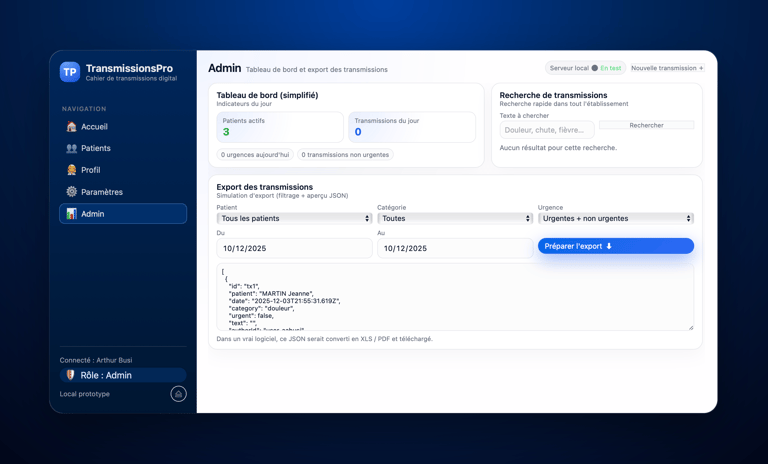Click the JSON textarea resize handle
768x464 pixels.
(691, 327)
